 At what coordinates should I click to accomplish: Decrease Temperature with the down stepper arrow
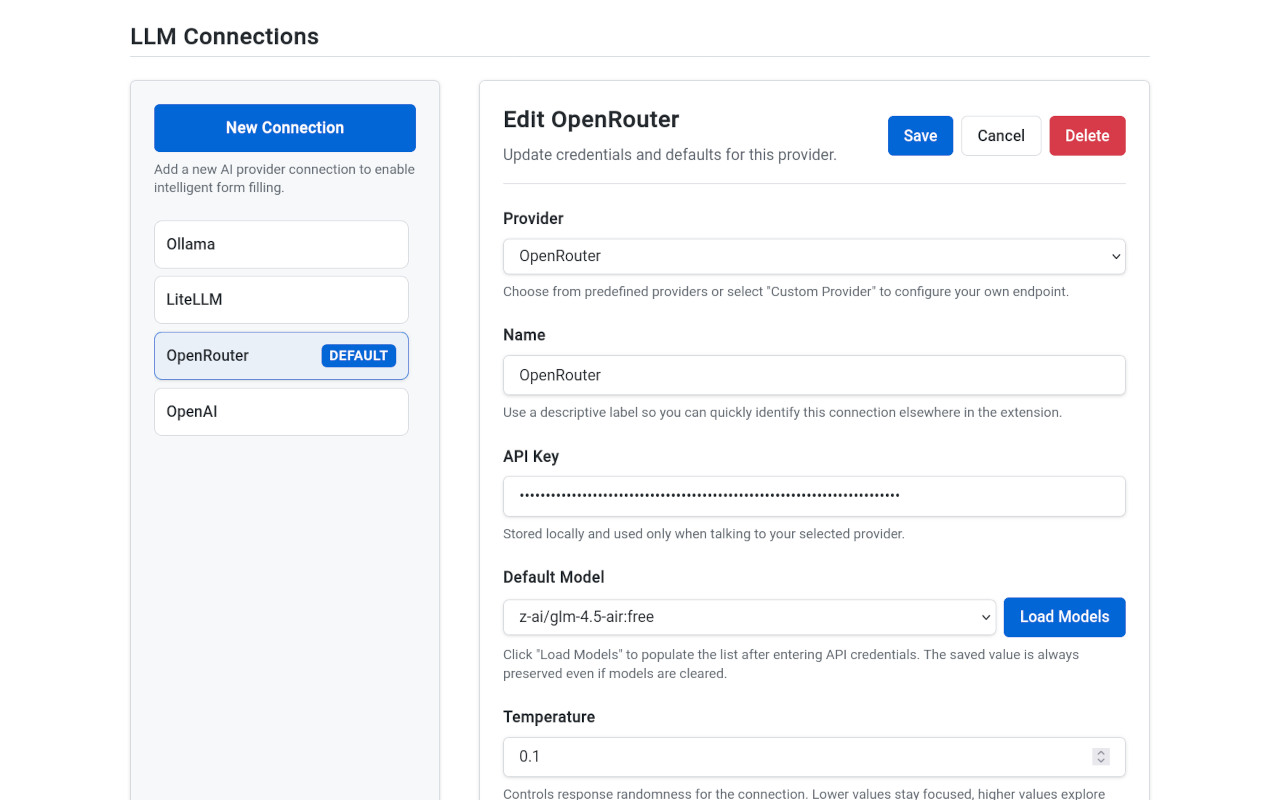click(x=1101, y=761)
